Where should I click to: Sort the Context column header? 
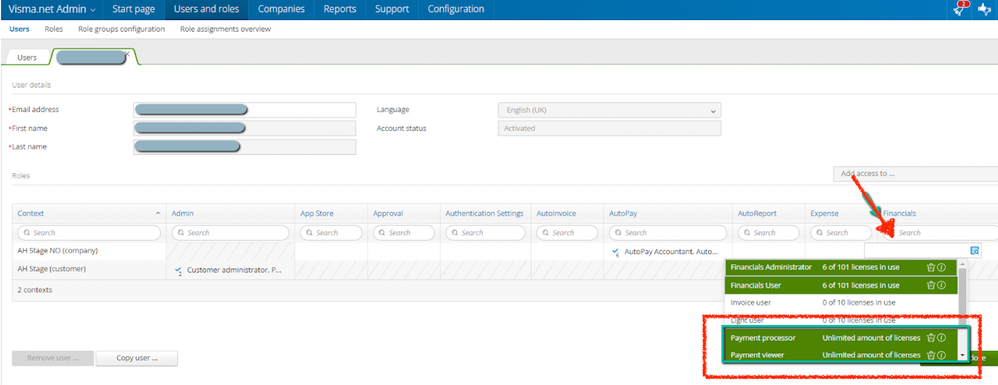click(x=88, y=214)
